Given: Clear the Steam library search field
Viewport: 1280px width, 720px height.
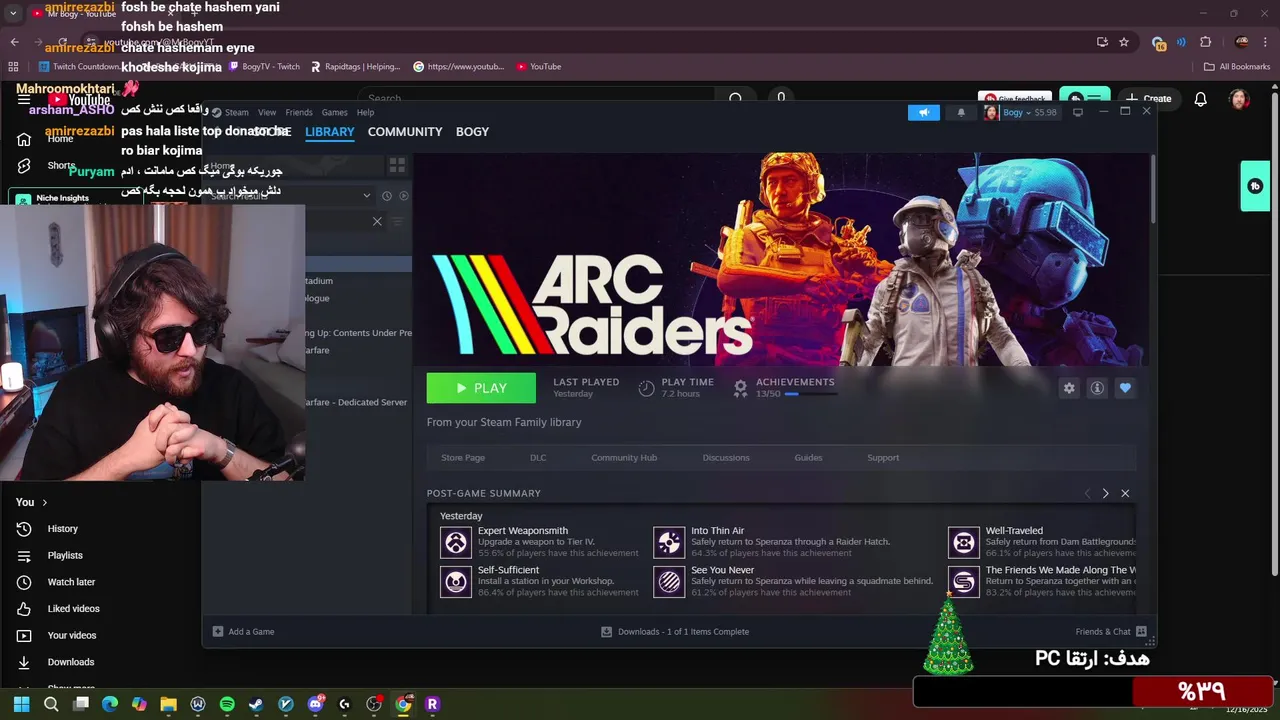Looking at the screenshot, I should [377, 221].
